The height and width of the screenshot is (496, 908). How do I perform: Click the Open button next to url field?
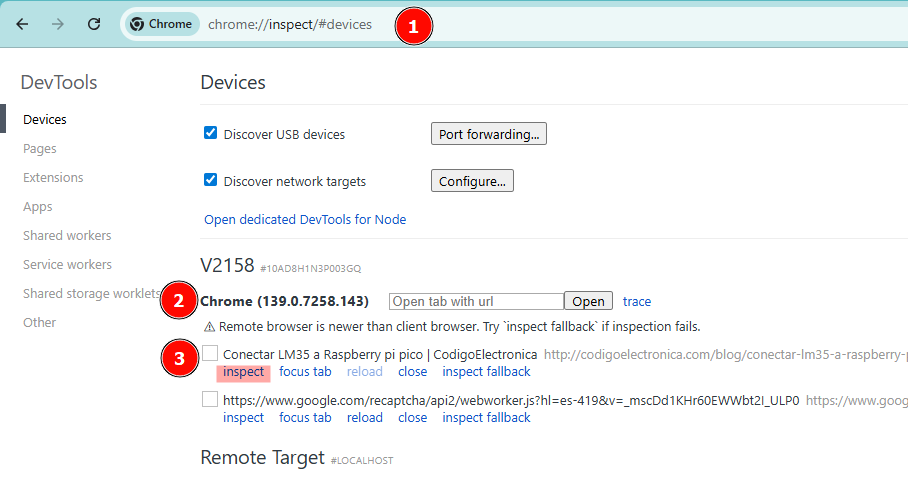(x=588, y=301)
